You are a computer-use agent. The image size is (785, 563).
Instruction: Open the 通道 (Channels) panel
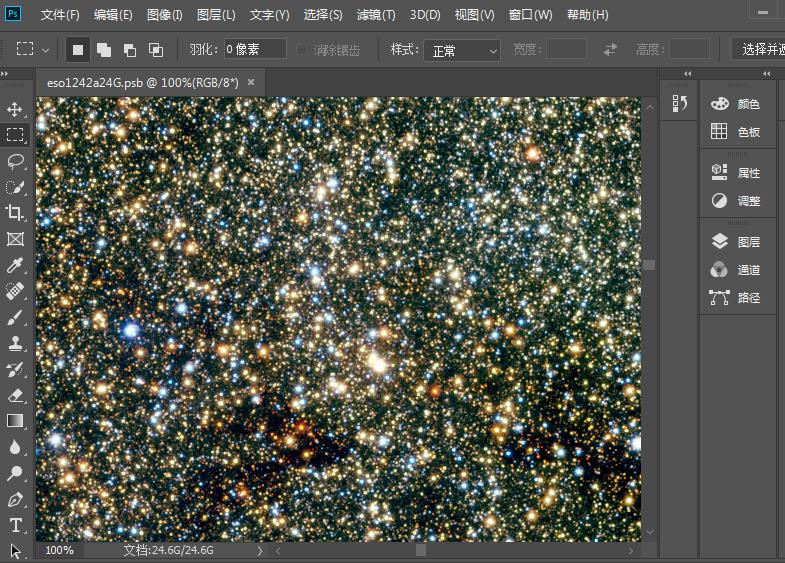736,270
